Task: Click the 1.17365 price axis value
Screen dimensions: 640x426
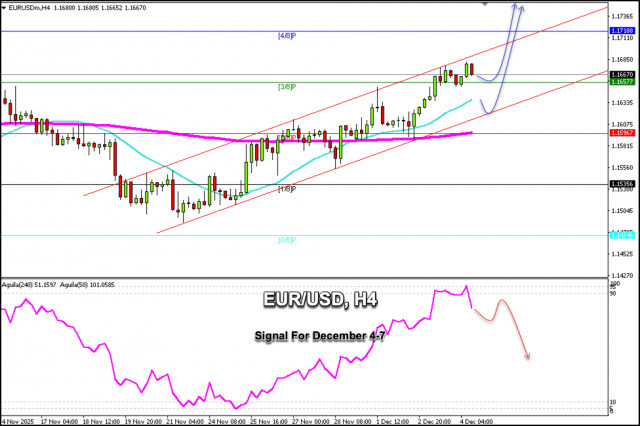Action: pos(622,16)
